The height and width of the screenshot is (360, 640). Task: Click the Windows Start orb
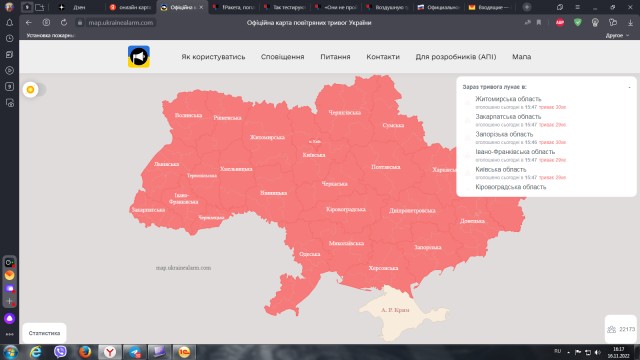point(11,352)
